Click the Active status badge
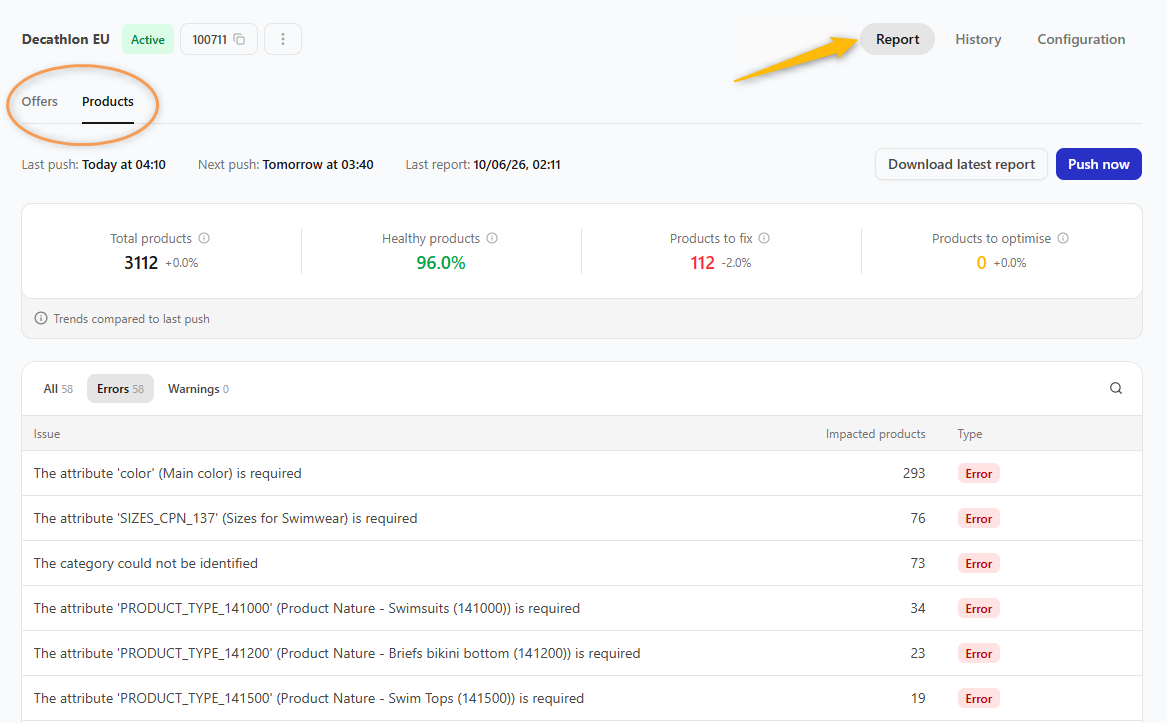This screenshot has height=723, width=1167. click(148, 39)
